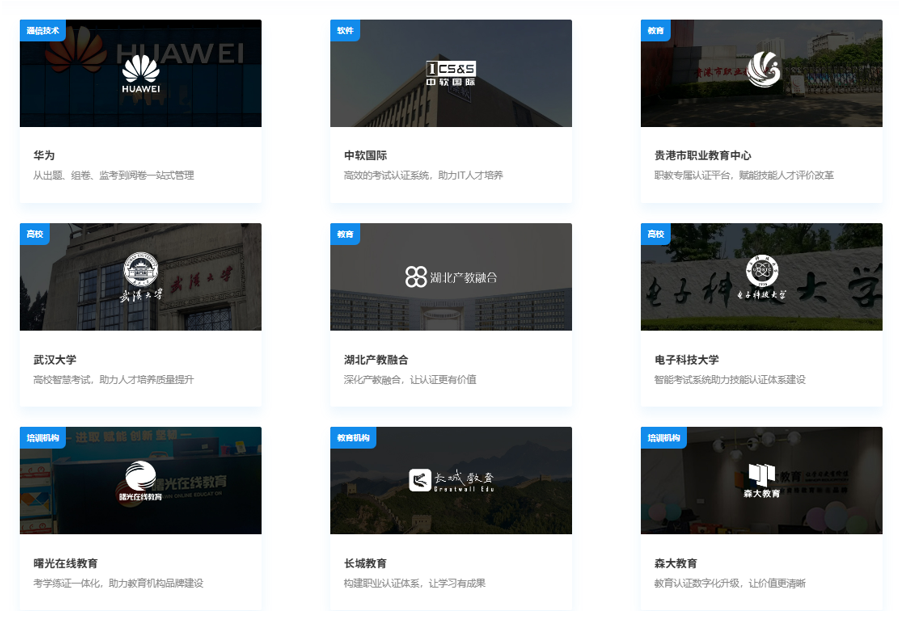Image resolution: width=899 pixels, height=621 pixels.
Task: Click the 深化产教融合，让认证更有价值 description
Action: [x=410, y=380]
